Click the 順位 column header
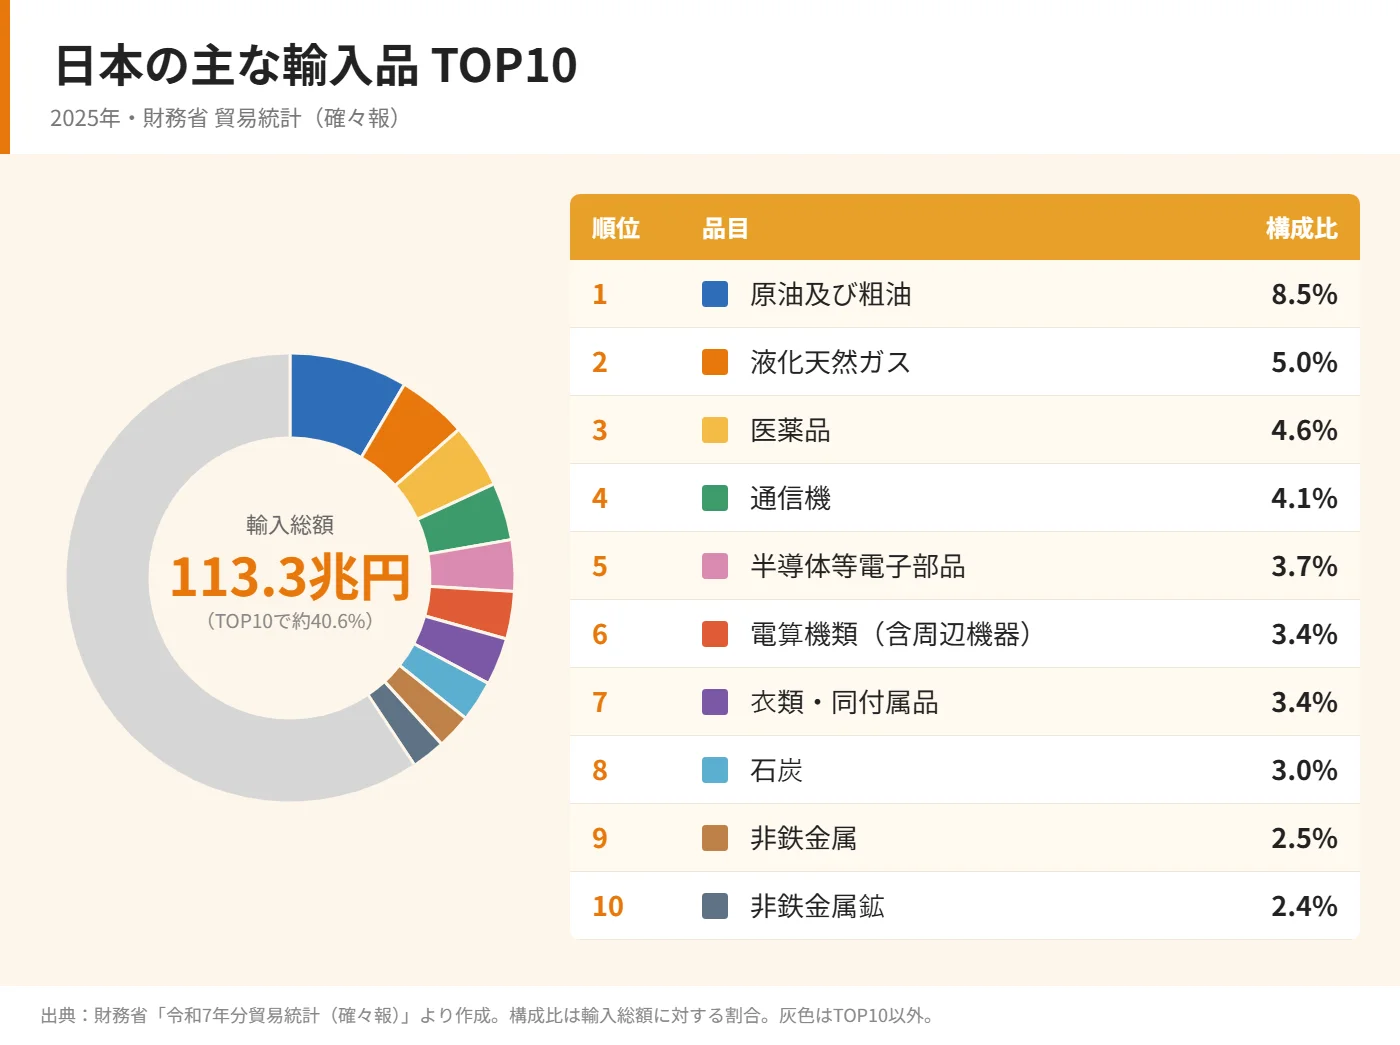Viewport: 1400px width, 1045px height. coord(616,228)
